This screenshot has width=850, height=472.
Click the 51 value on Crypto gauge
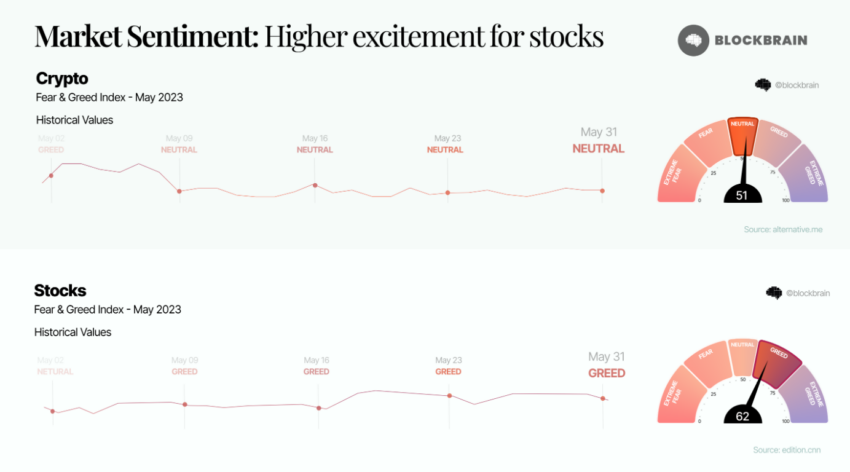point(742,196)
